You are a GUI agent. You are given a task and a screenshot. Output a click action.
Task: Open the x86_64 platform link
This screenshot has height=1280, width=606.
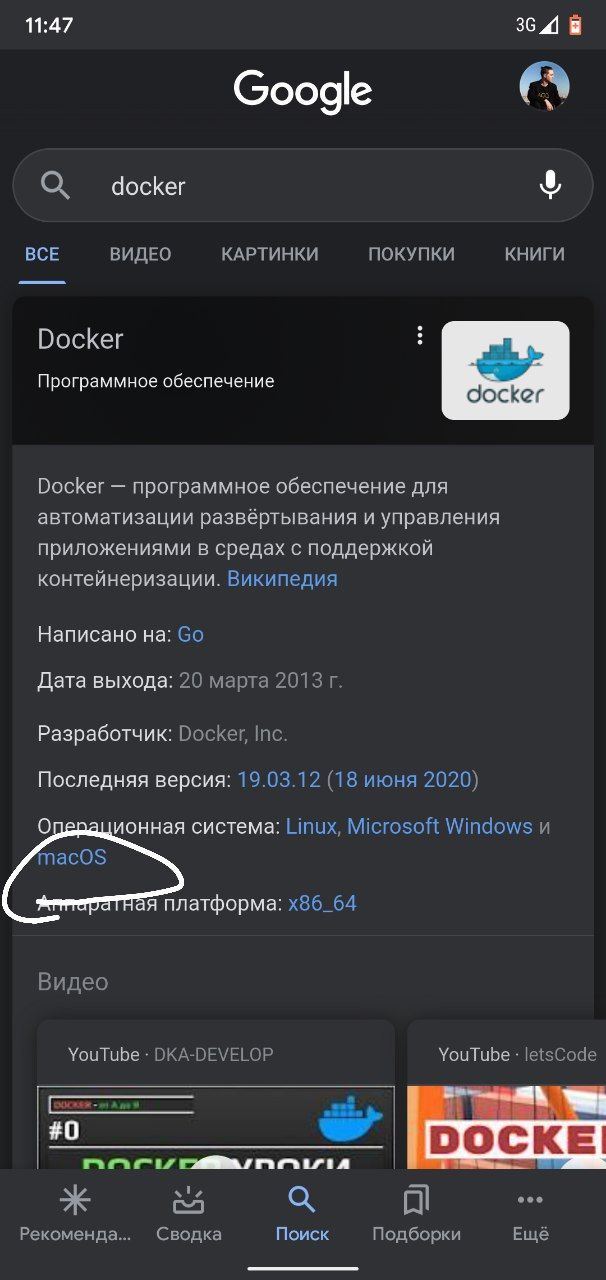click(322, 904)
